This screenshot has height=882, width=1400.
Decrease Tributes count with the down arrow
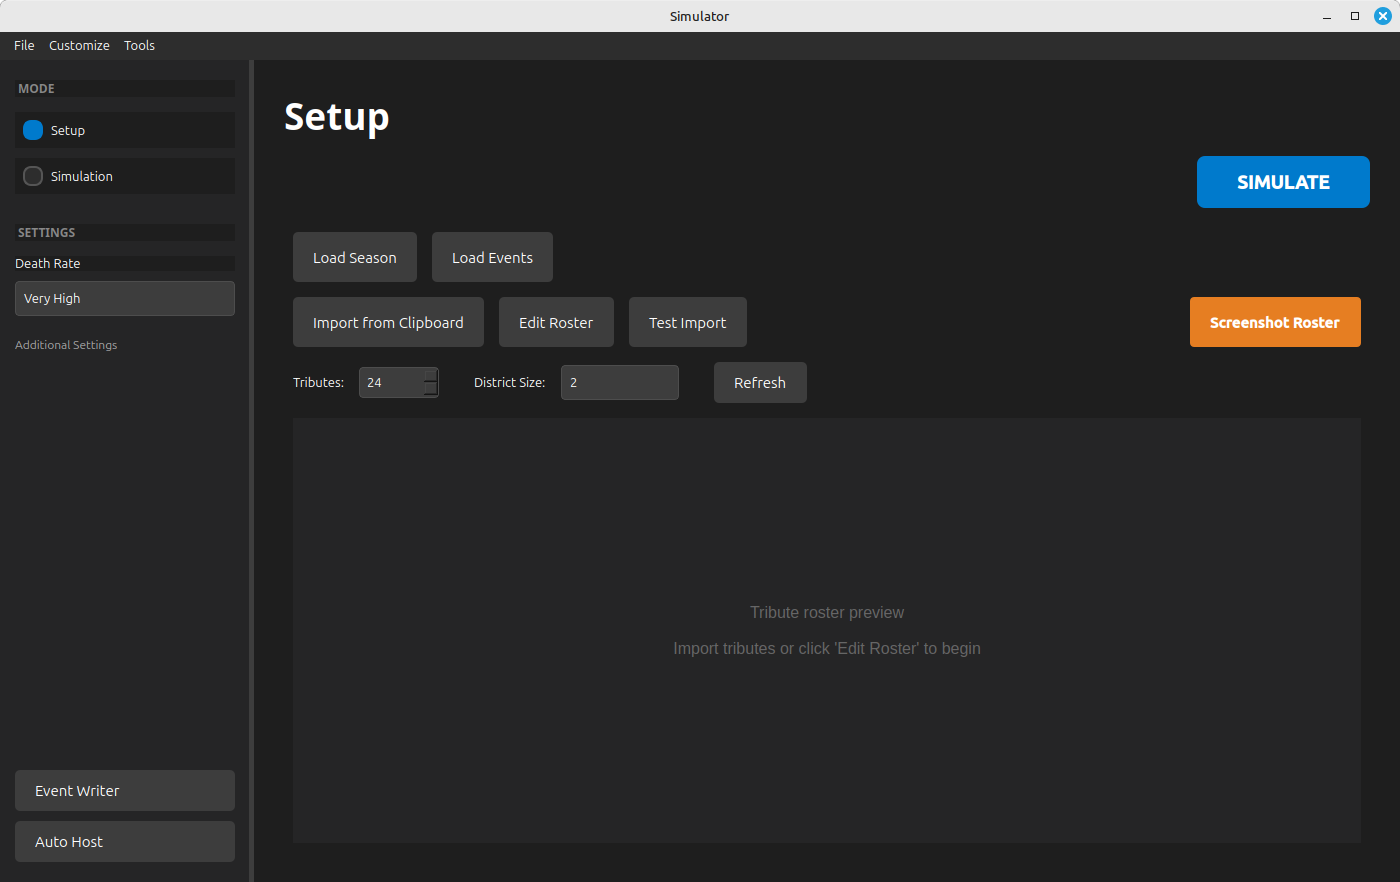[430, 389]
